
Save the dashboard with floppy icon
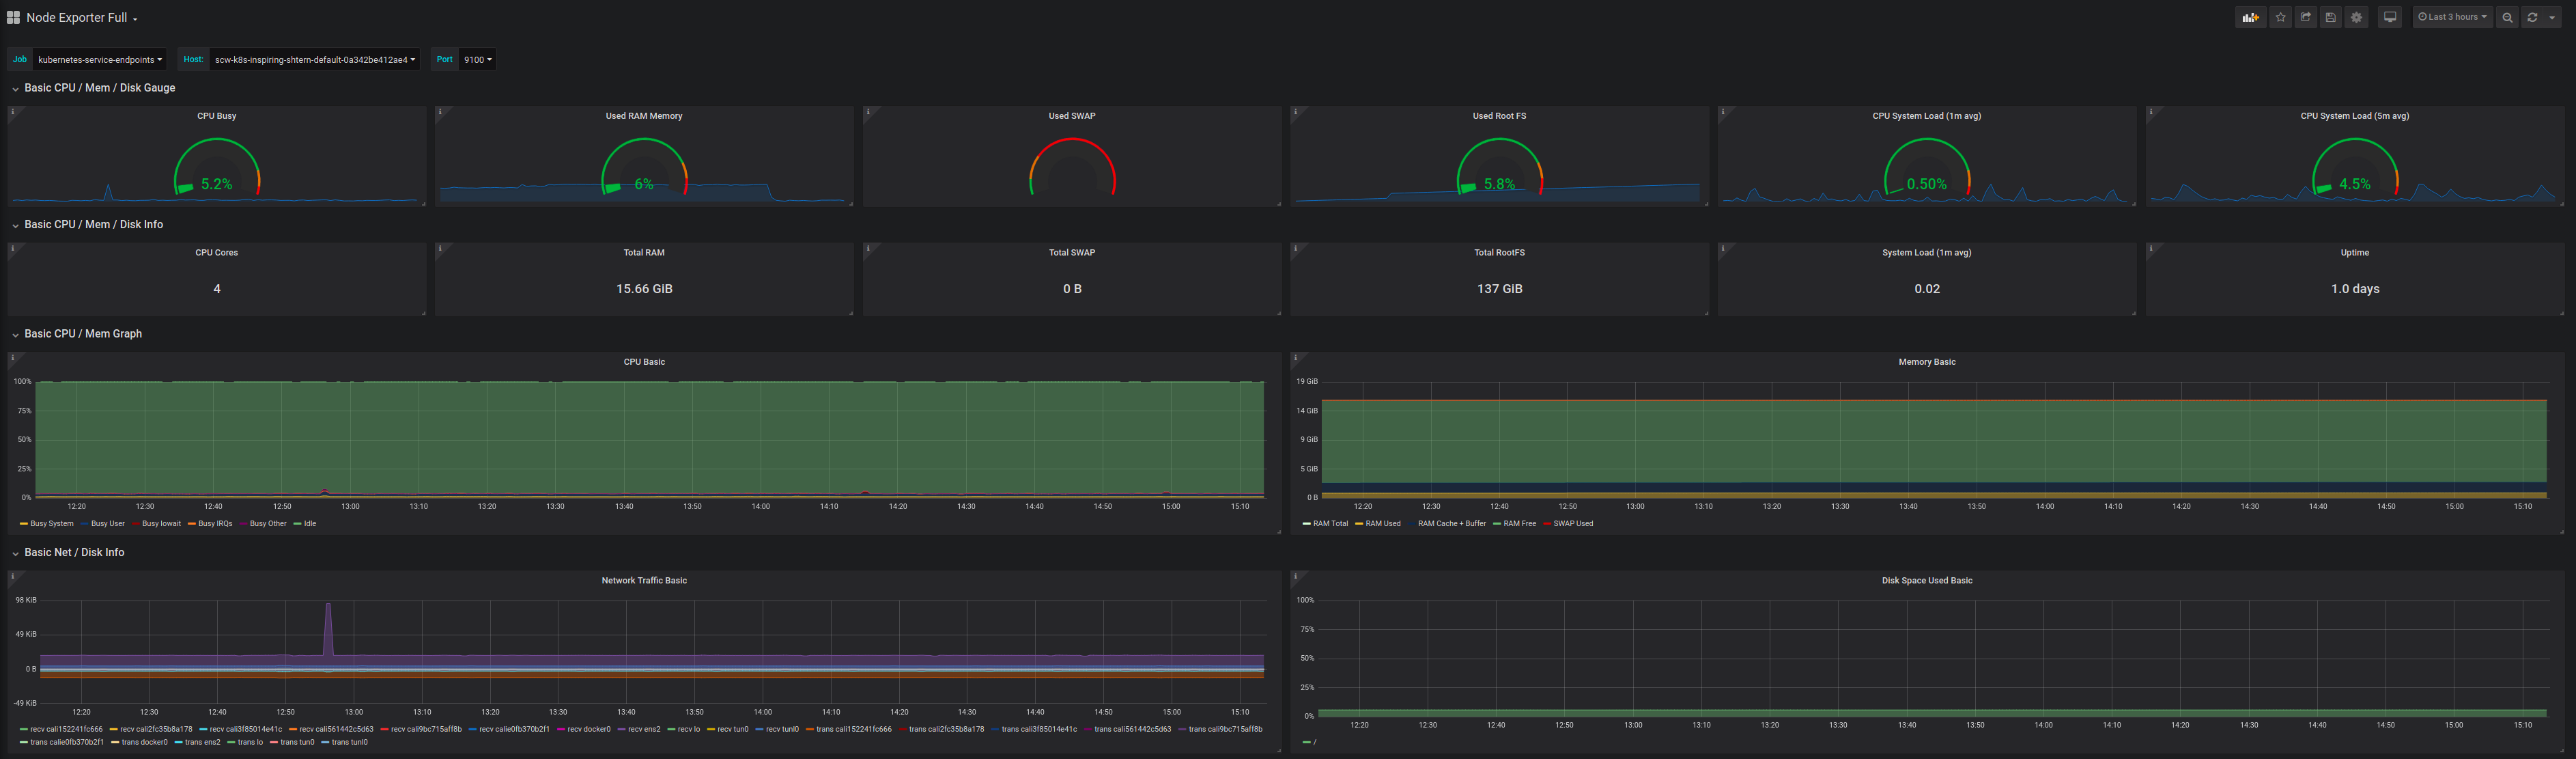[2331, 17]
